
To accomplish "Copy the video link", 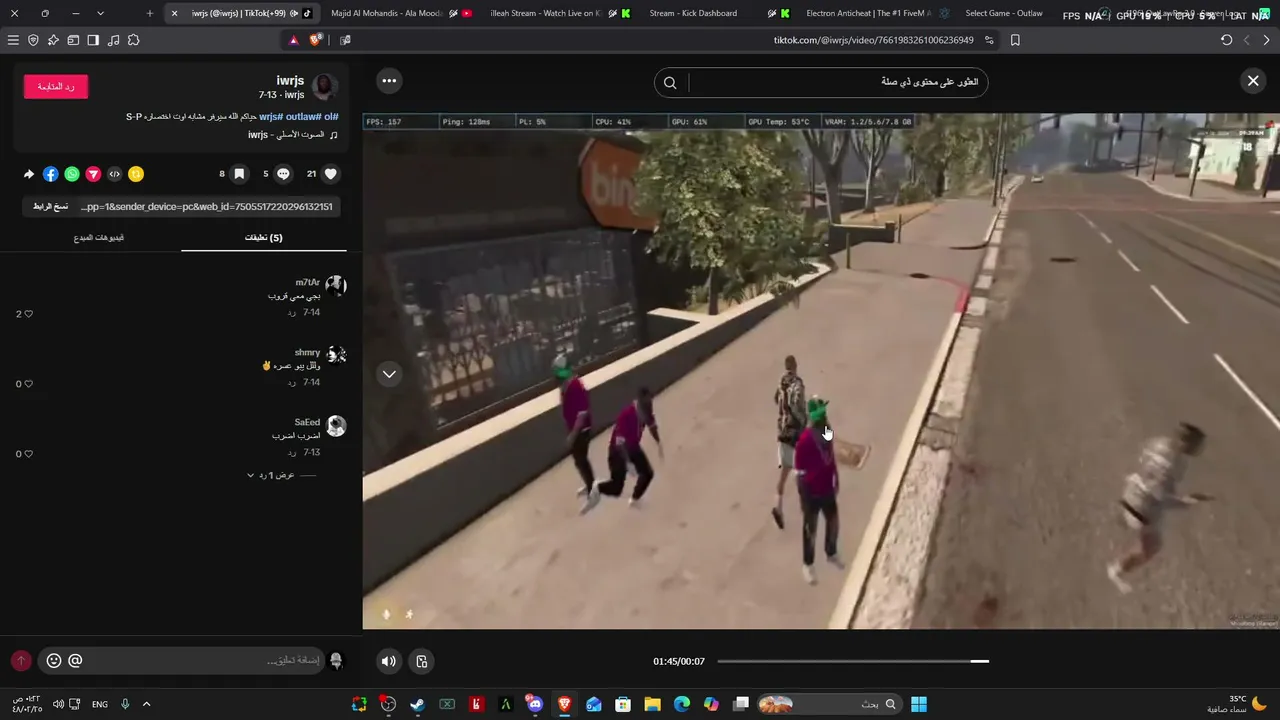I will (51, 206).
